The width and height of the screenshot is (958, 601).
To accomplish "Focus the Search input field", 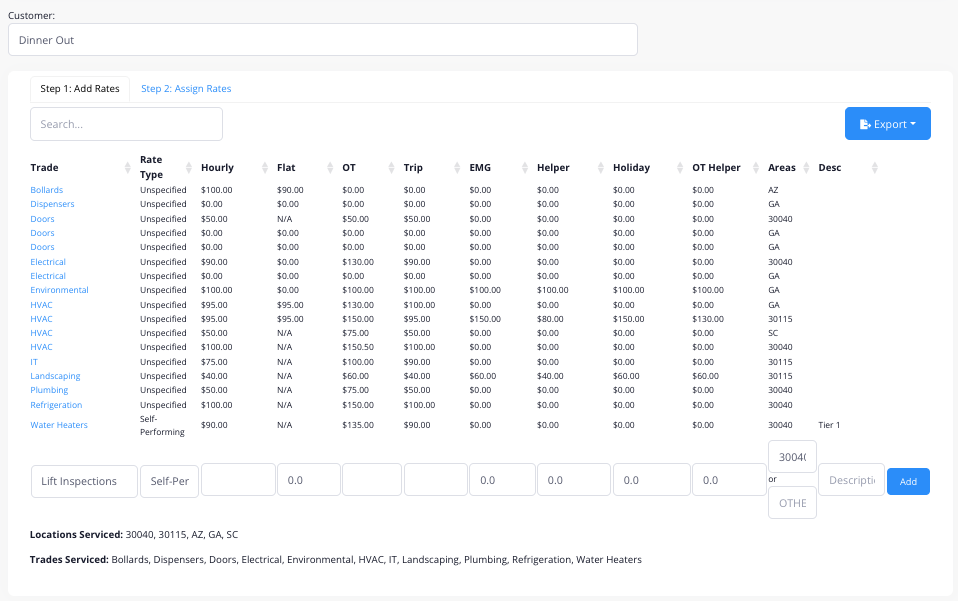I will (126, 124).
